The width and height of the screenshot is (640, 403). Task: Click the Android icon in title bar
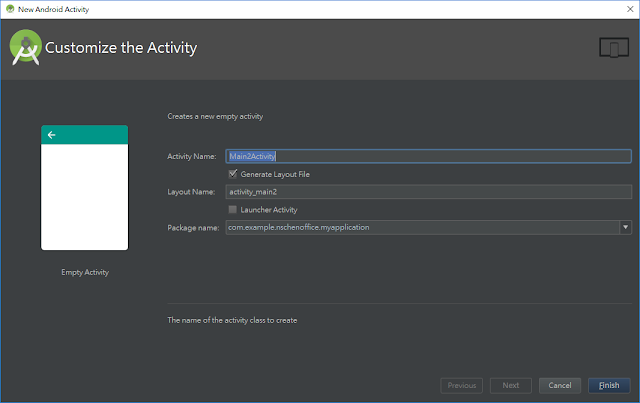tap(10, 9)
